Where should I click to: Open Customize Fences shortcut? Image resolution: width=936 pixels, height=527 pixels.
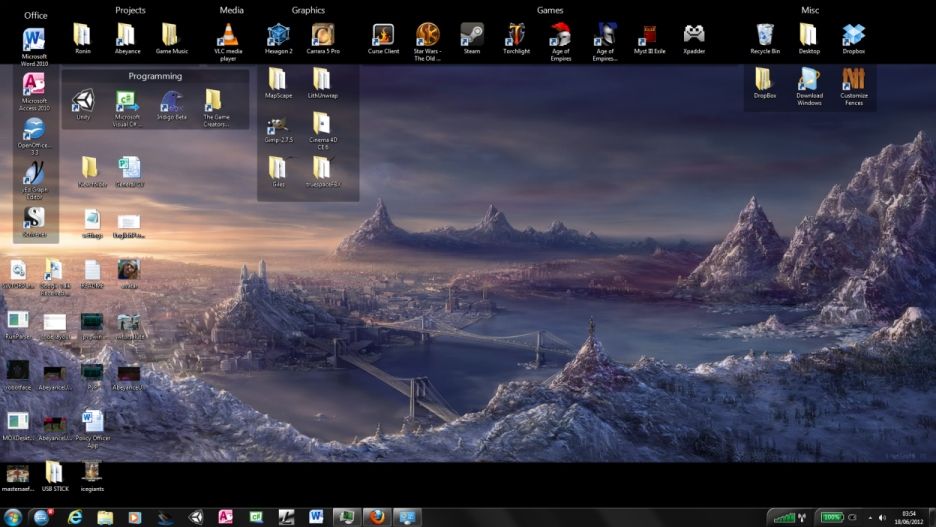tap(854, 87)
